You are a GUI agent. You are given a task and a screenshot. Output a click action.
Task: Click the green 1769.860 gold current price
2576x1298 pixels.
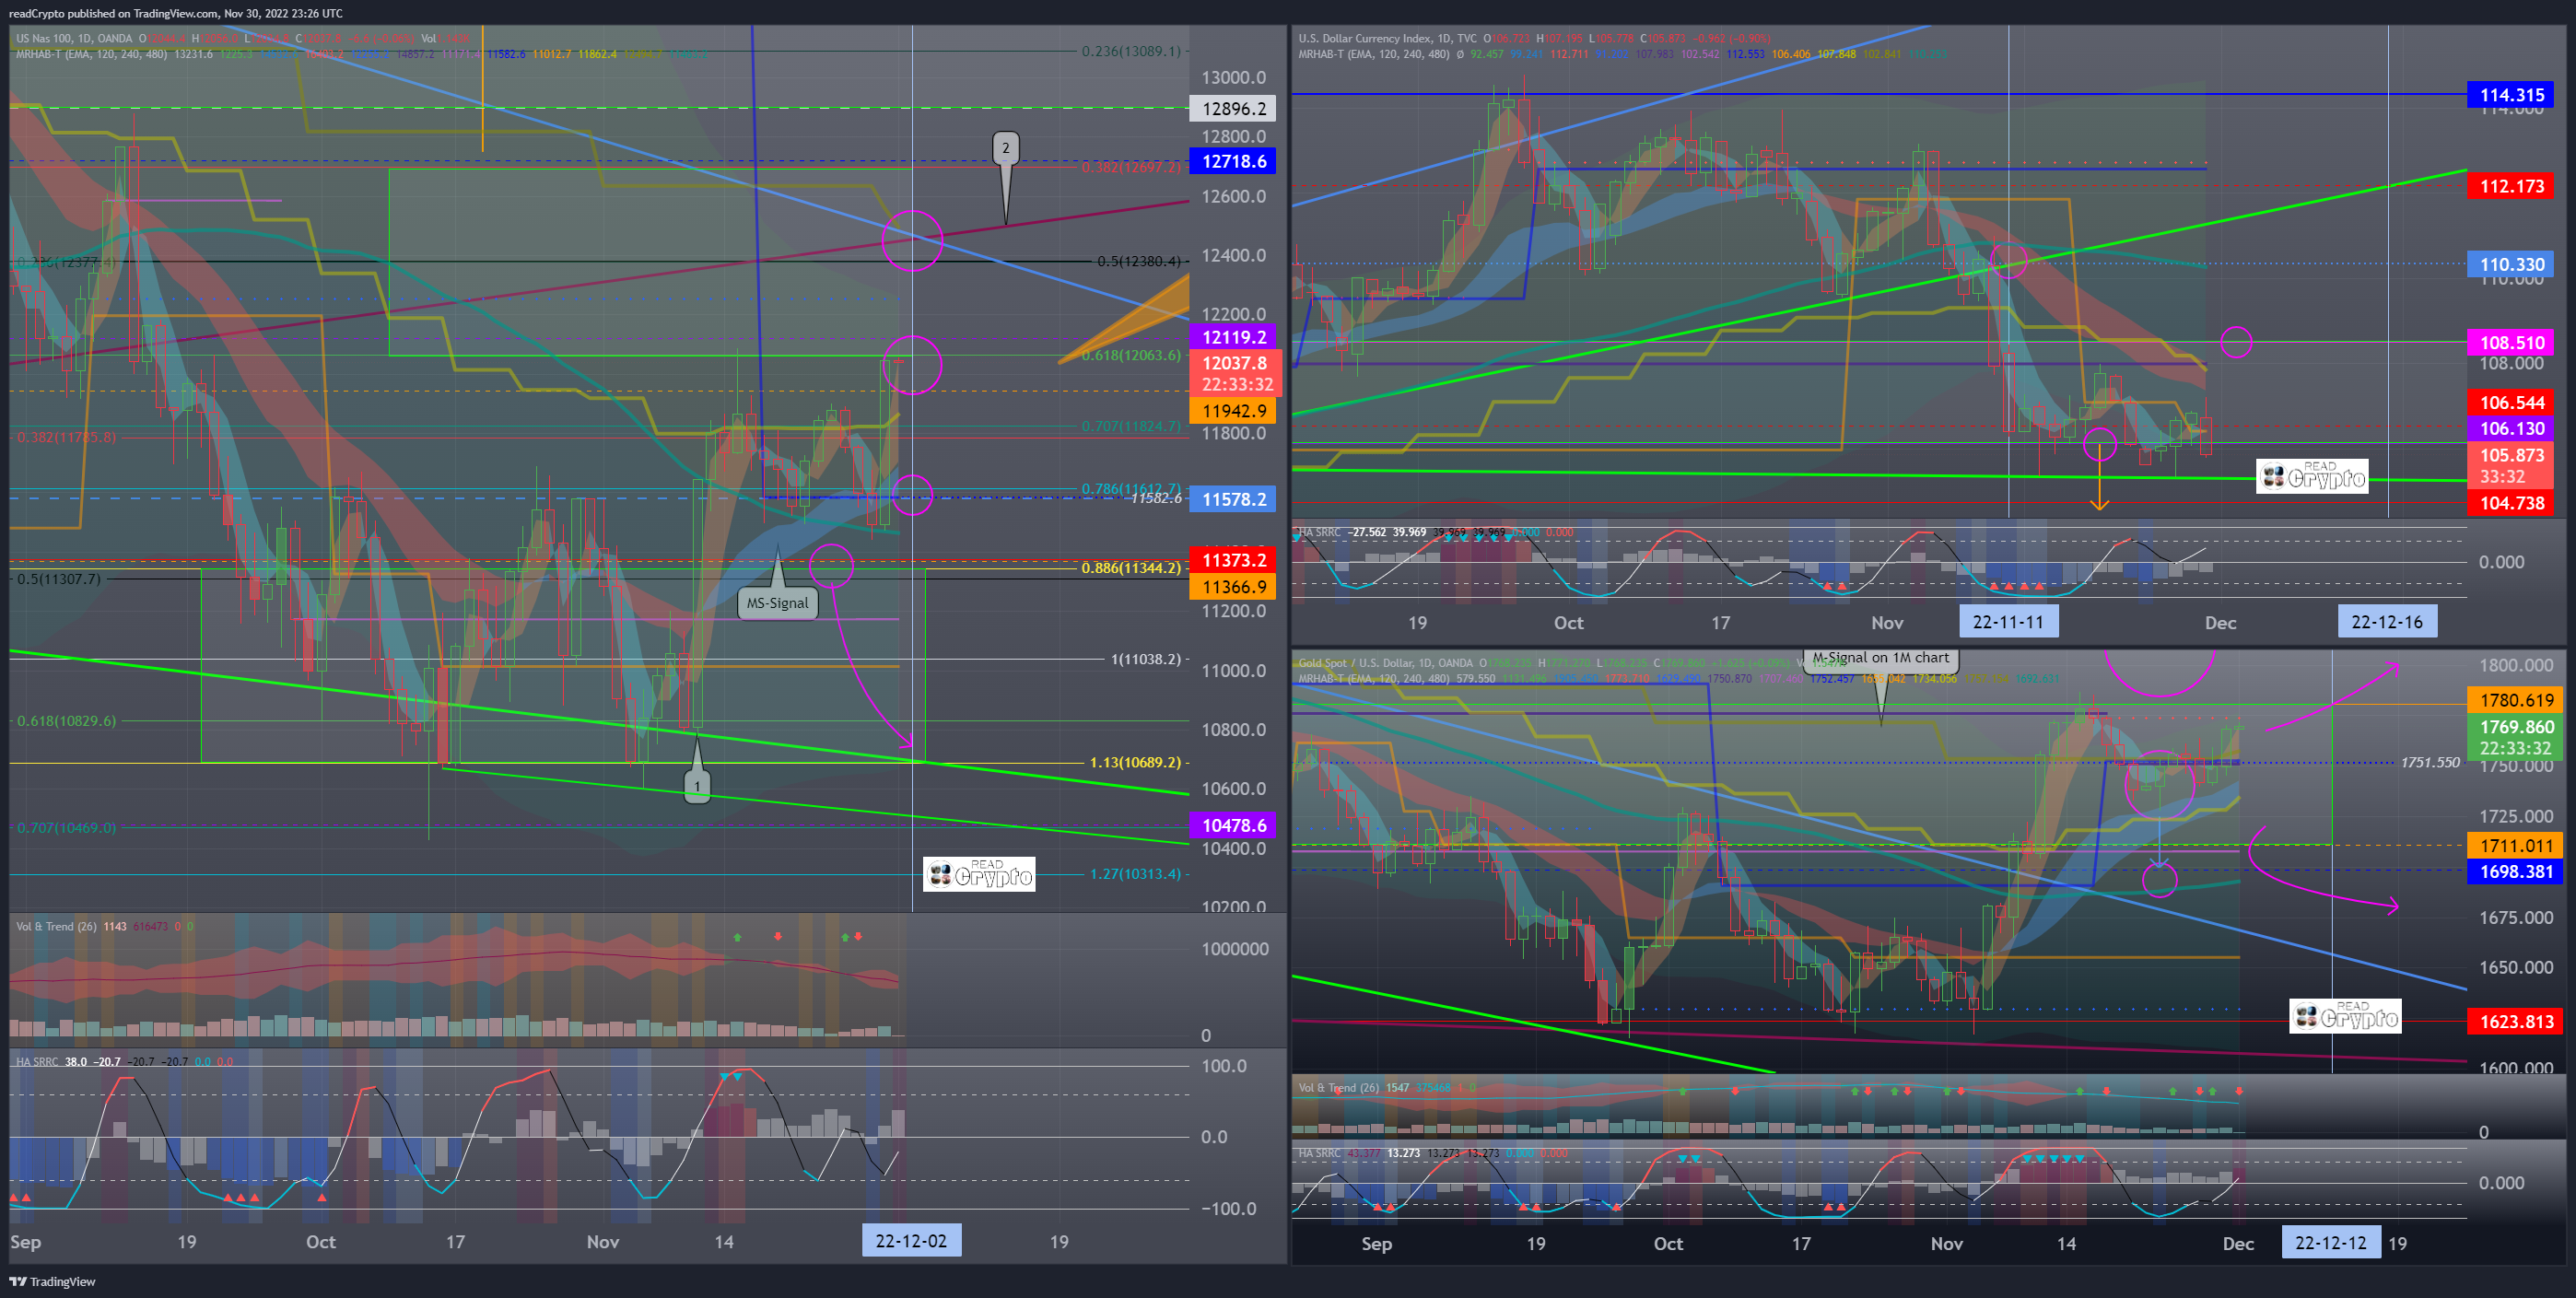(2516, 737)
